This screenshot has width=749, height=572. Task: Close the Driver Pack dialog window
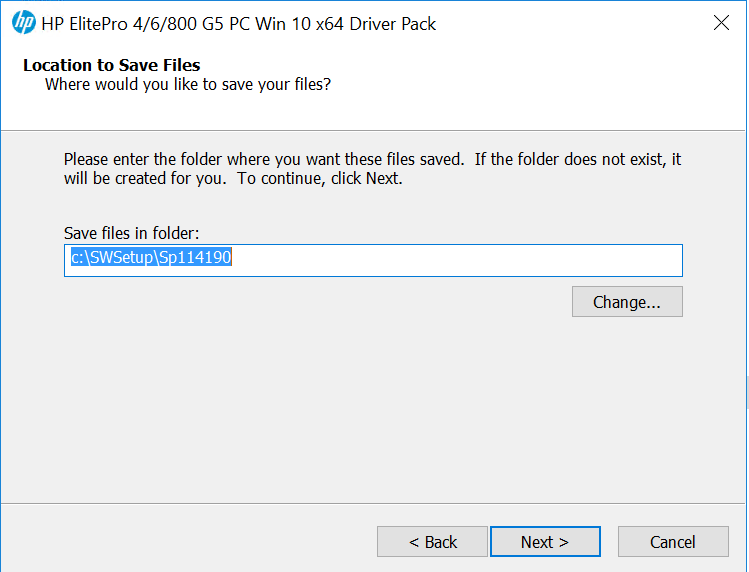(x=721, y=22)
